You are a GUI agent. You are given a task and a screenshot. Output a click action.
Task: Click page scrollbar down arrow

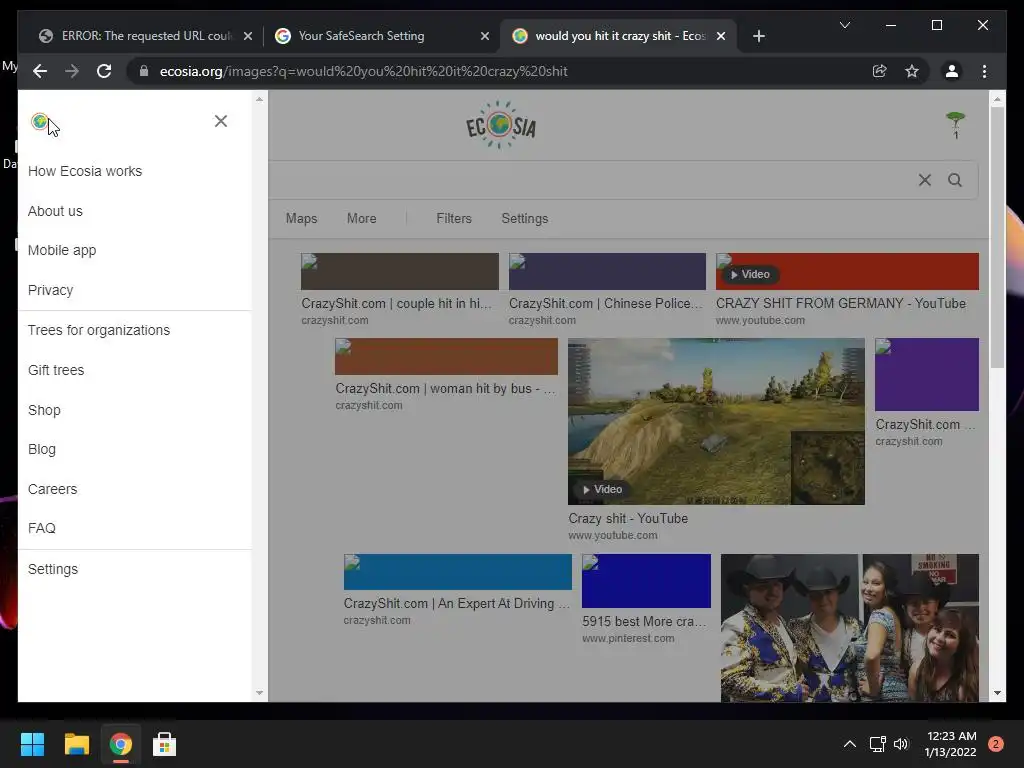tap(997, 693)
